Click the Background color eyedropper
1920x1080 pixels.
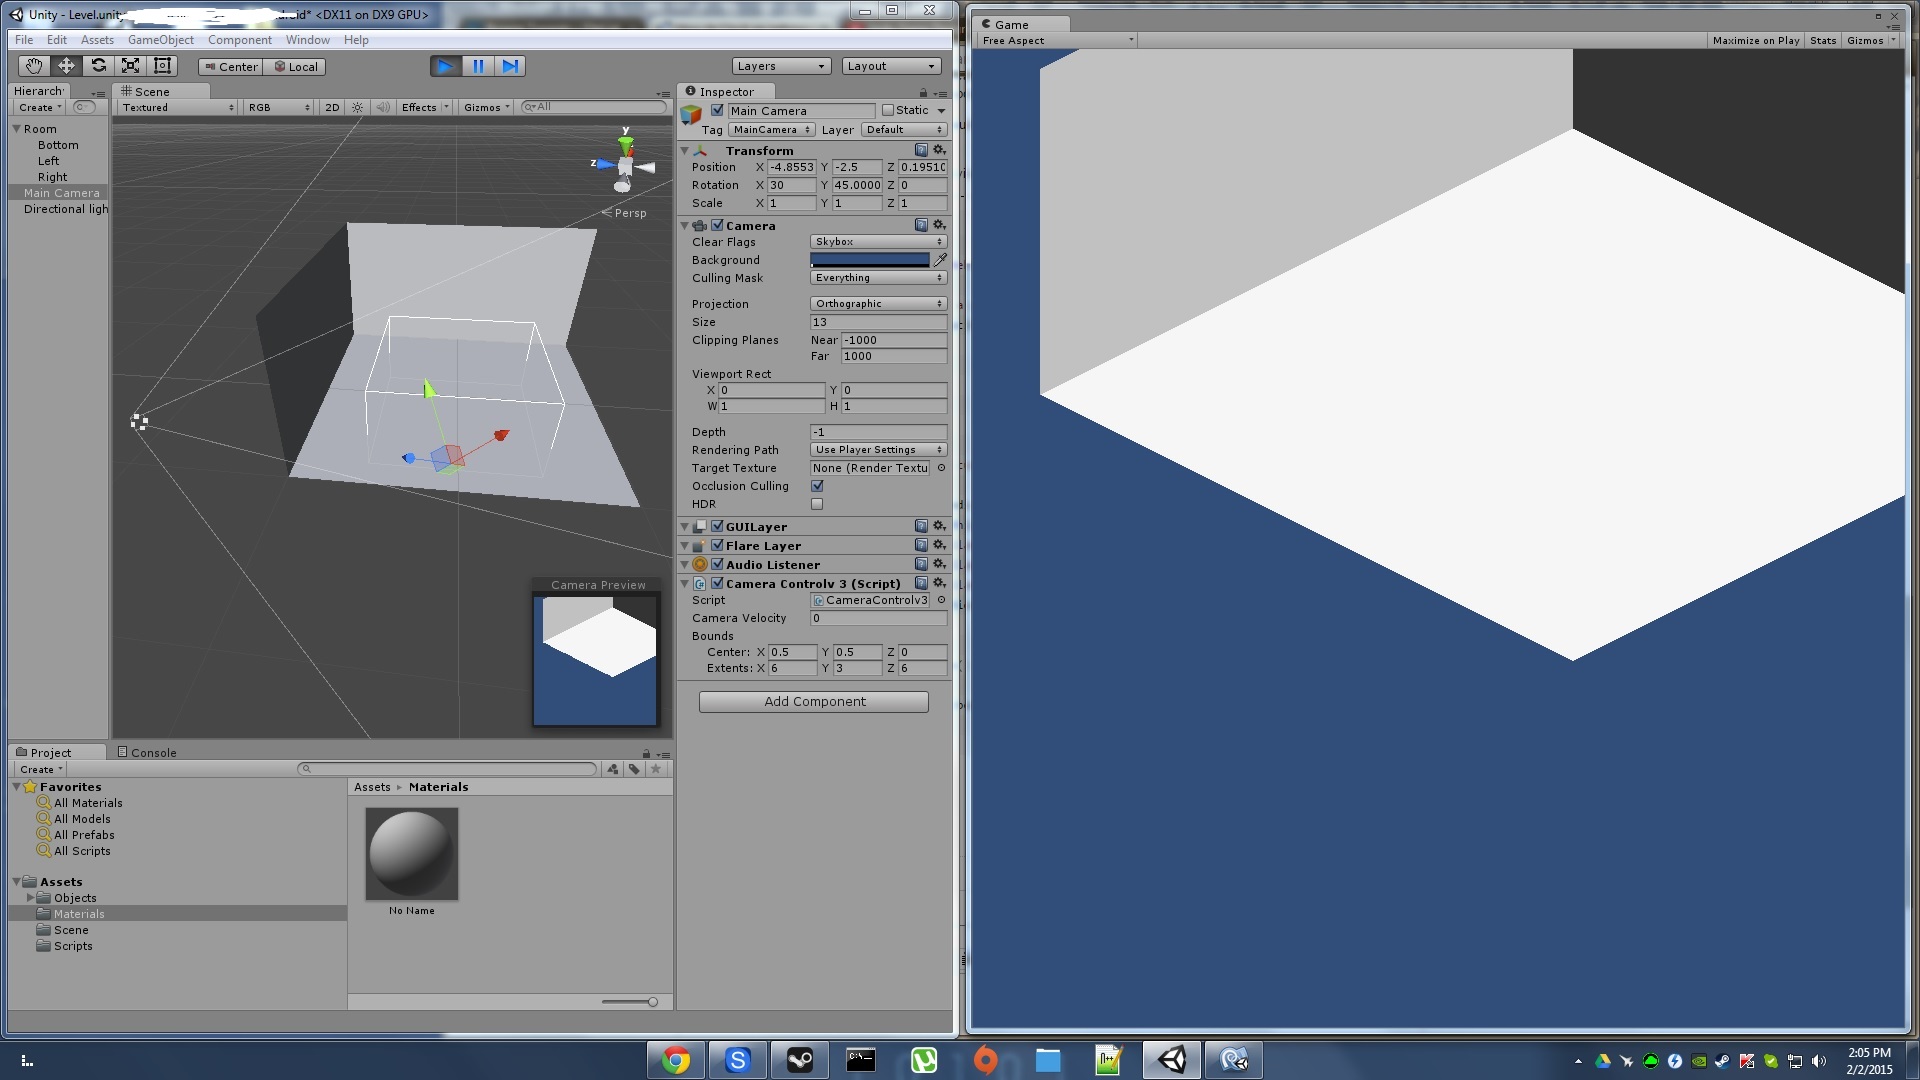point(940,259)
